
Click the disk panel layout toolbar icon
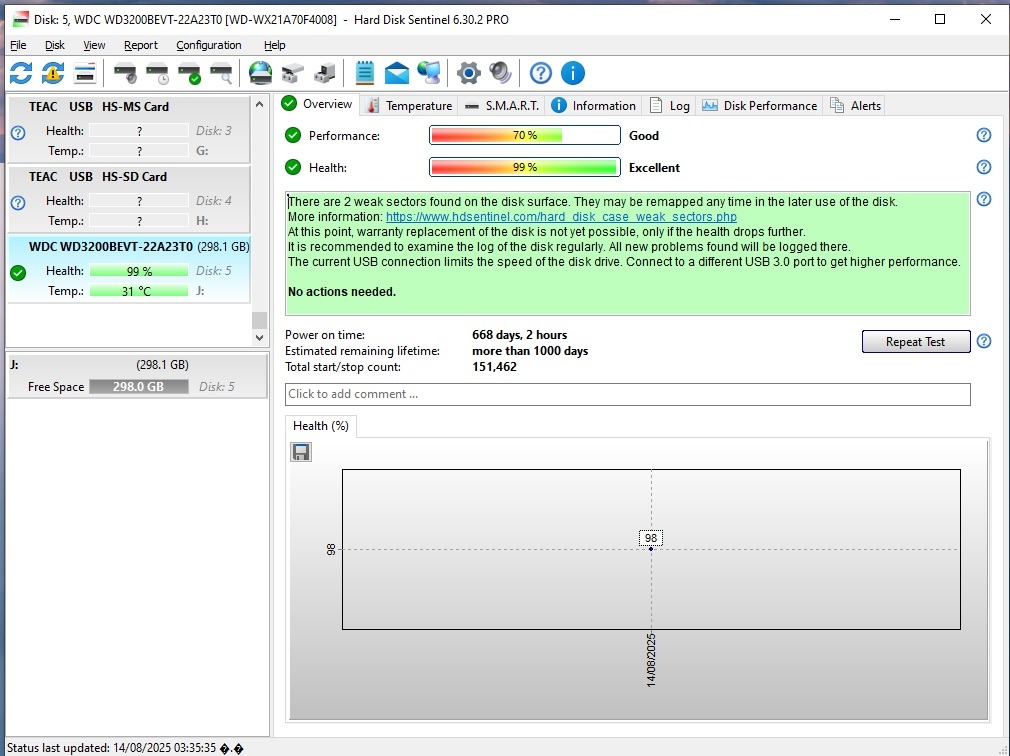tap(85, 73)
